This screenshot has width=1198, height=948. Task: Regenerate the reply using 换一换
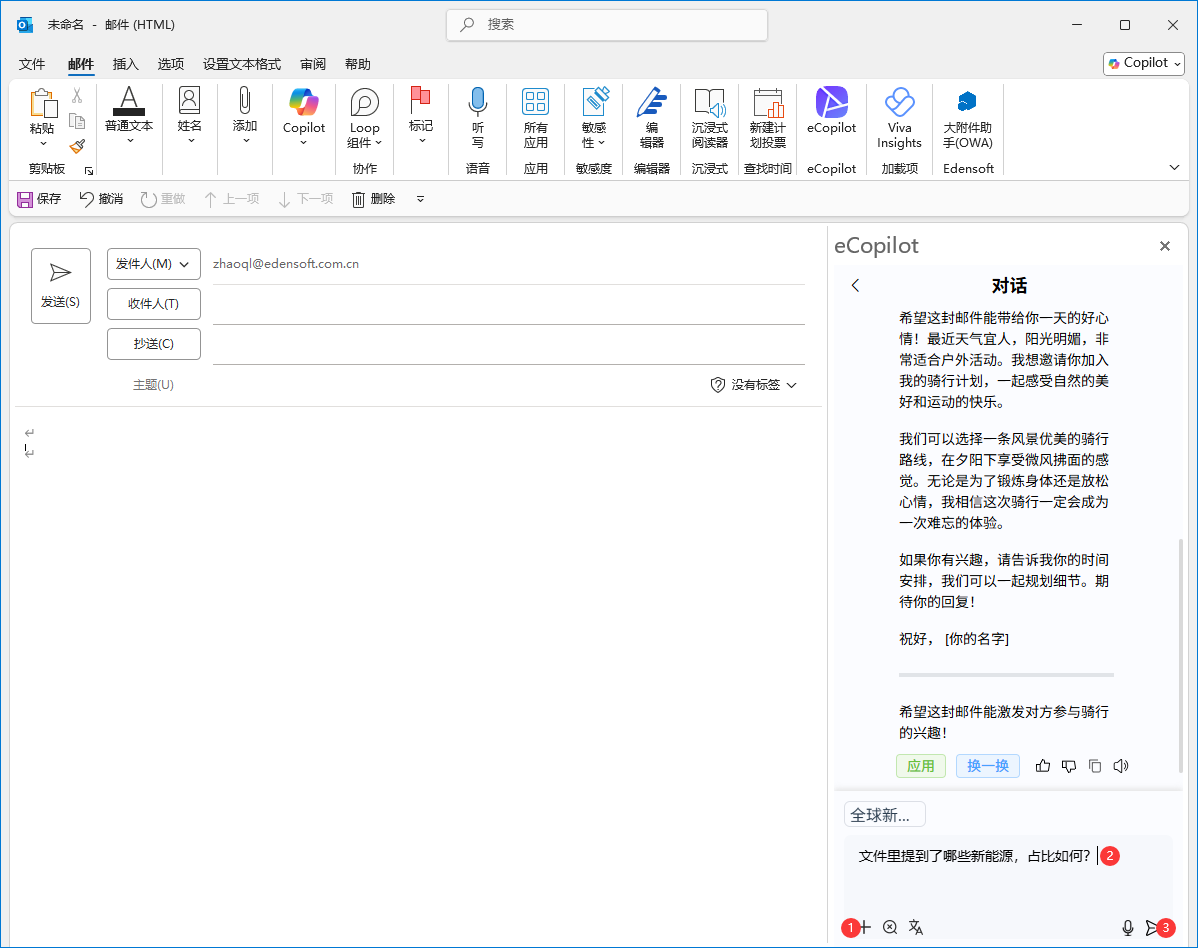(x=987, y=765)
